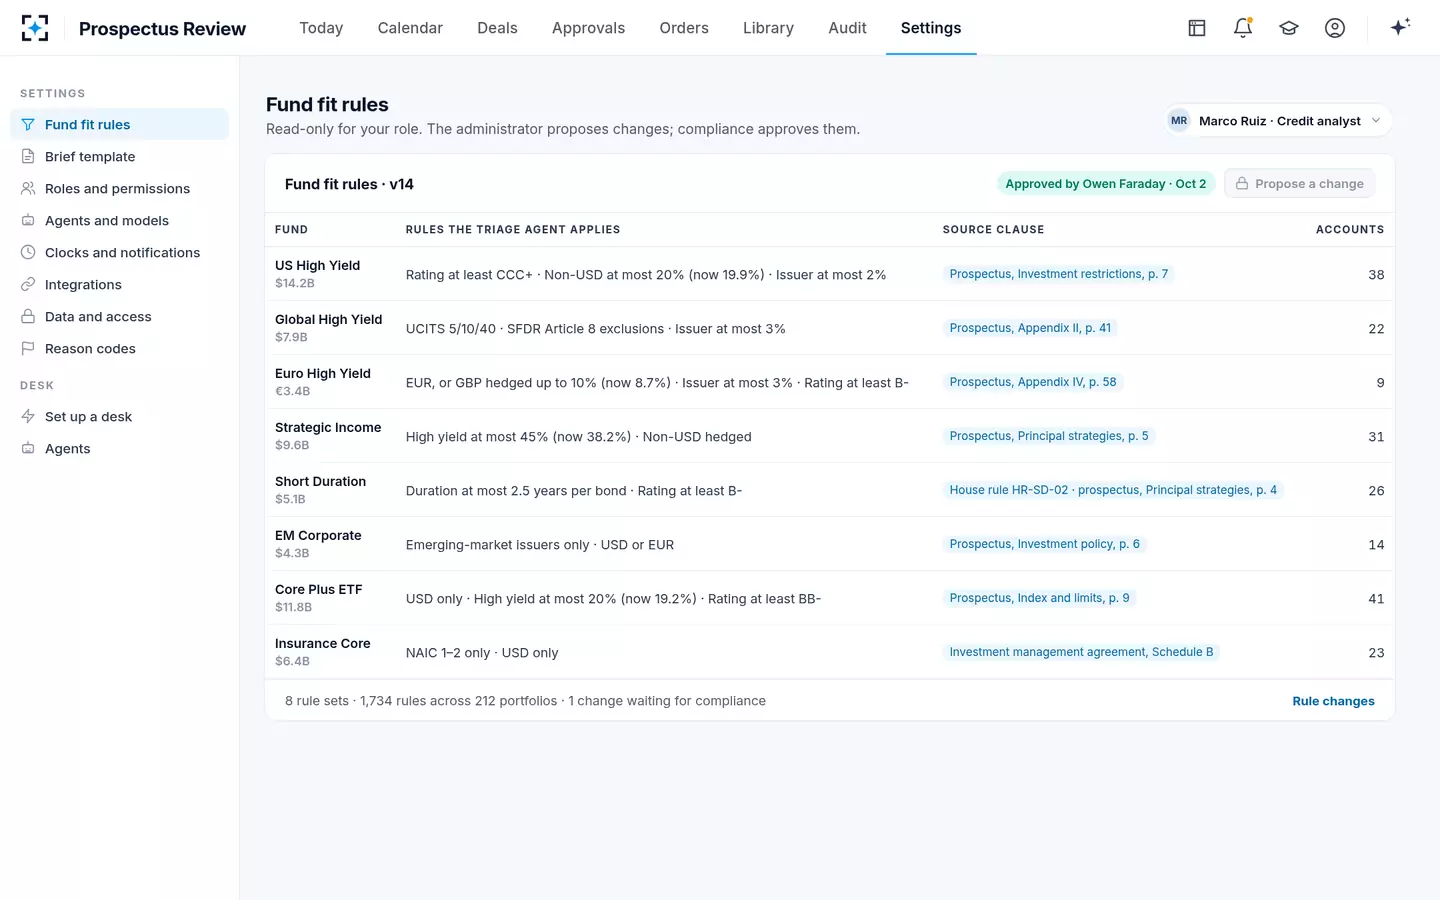The height and width of the screenshot is (900, 1440).
Task: Click the Accounts column header
Action: 1349,229
